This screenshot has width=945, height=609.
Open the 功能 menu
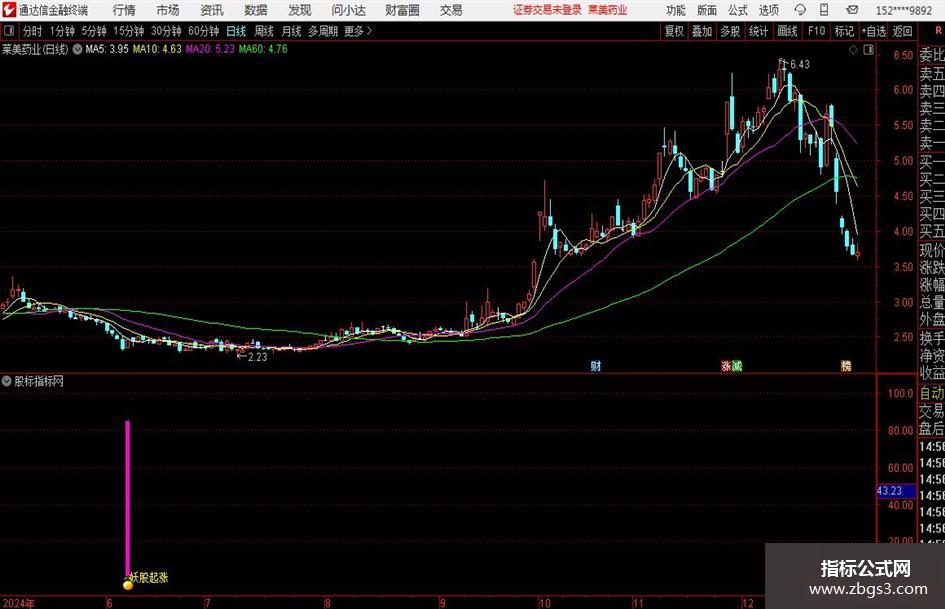pos(676,10)
